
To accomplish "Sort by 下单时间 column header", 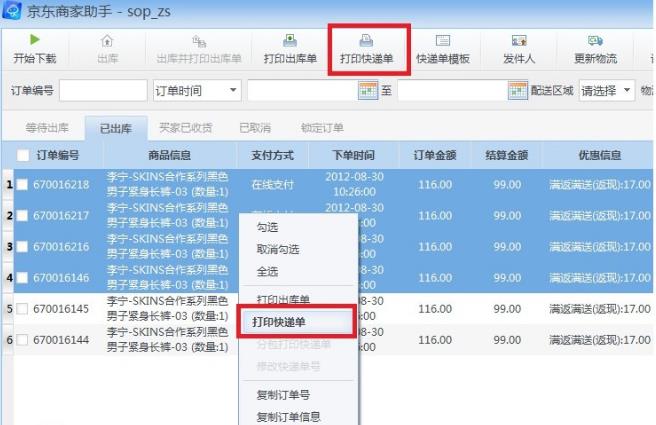I will [354, 156].
